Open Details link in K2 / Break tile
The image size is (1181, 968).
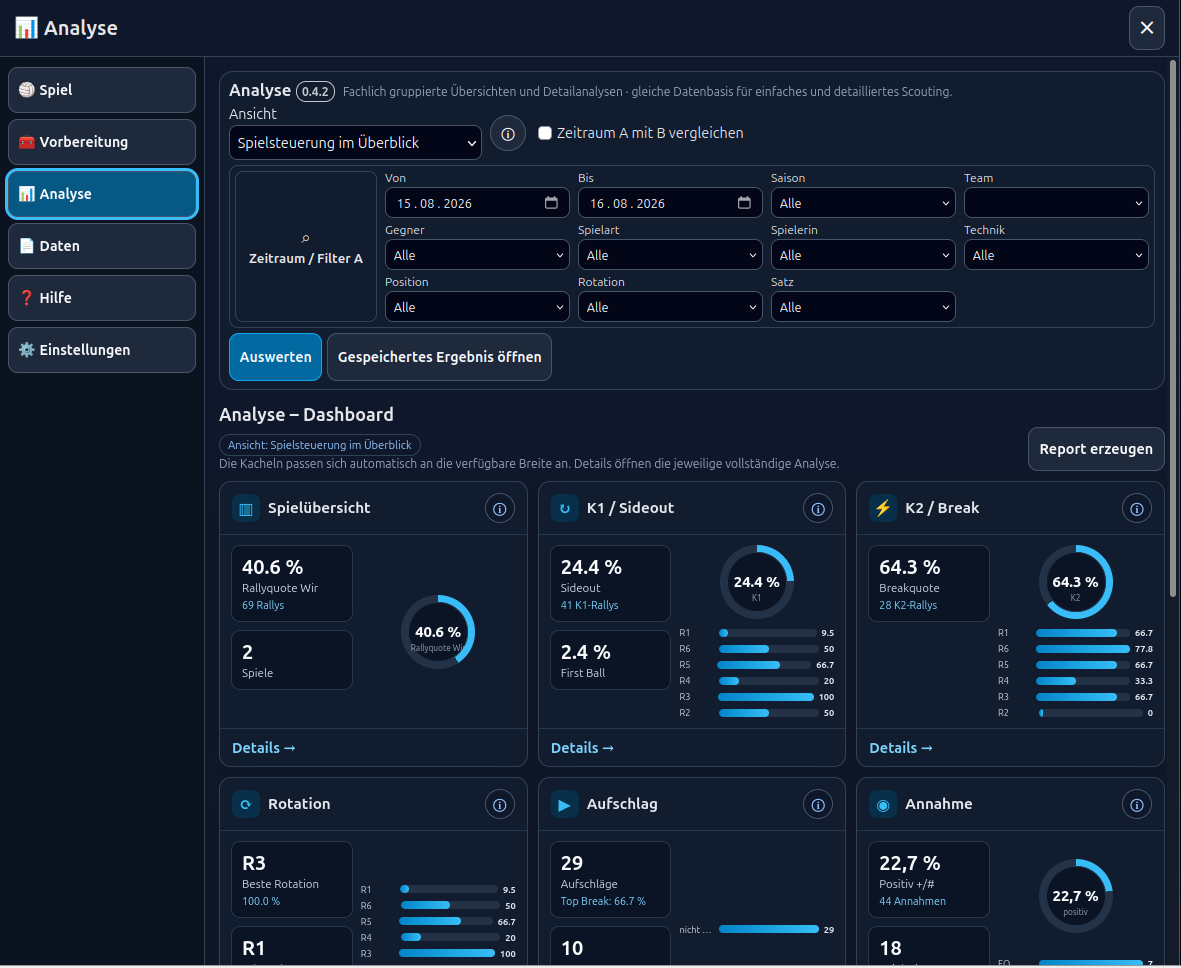[900, 748]
